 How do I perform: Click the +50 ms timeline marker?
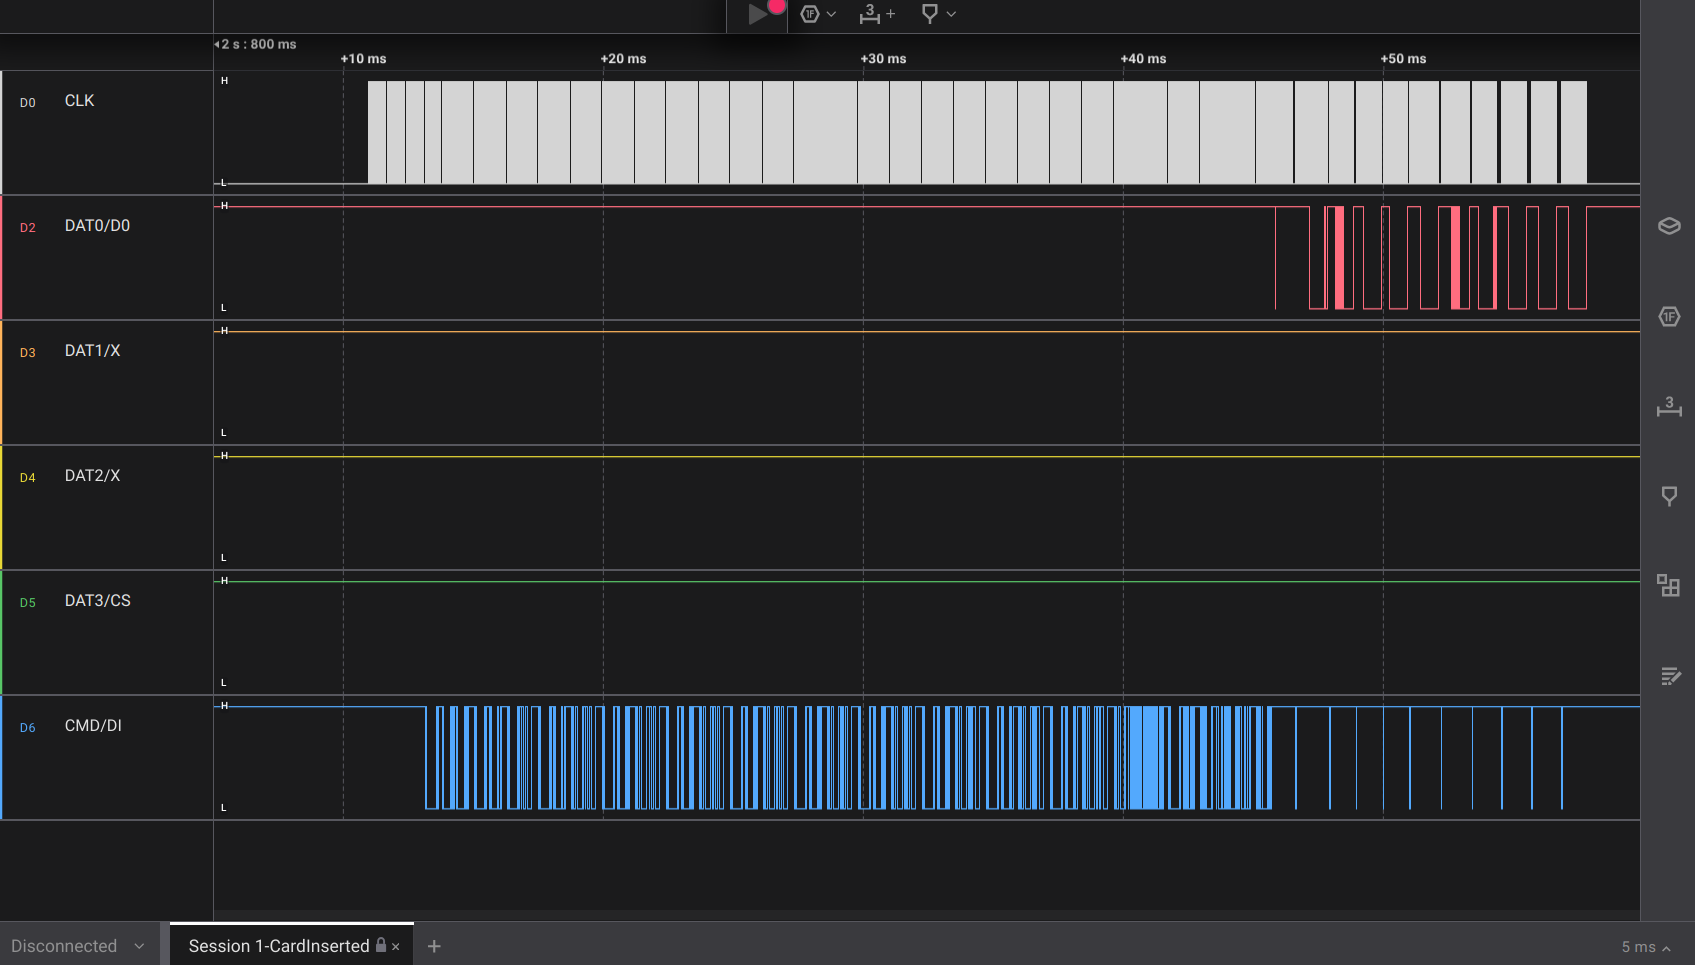click(1403, 59)
